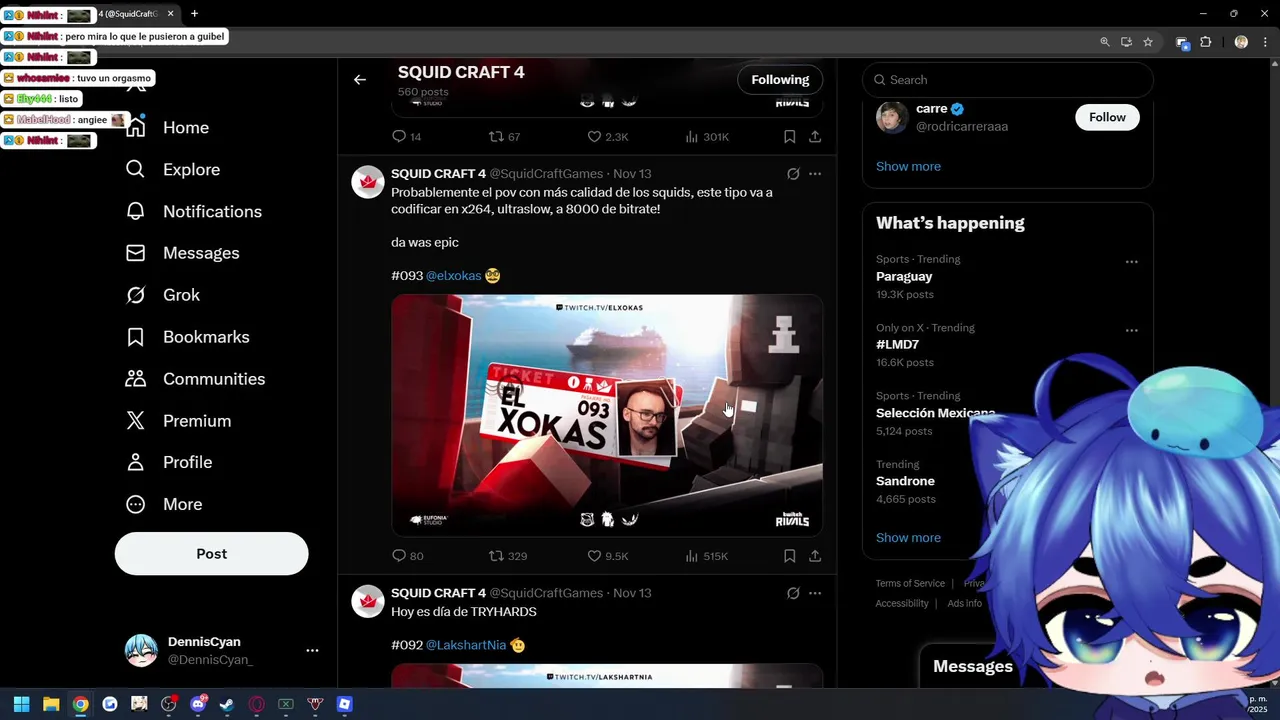
Task: Bookmark the post with 301K views
Action: pos(789,137)
